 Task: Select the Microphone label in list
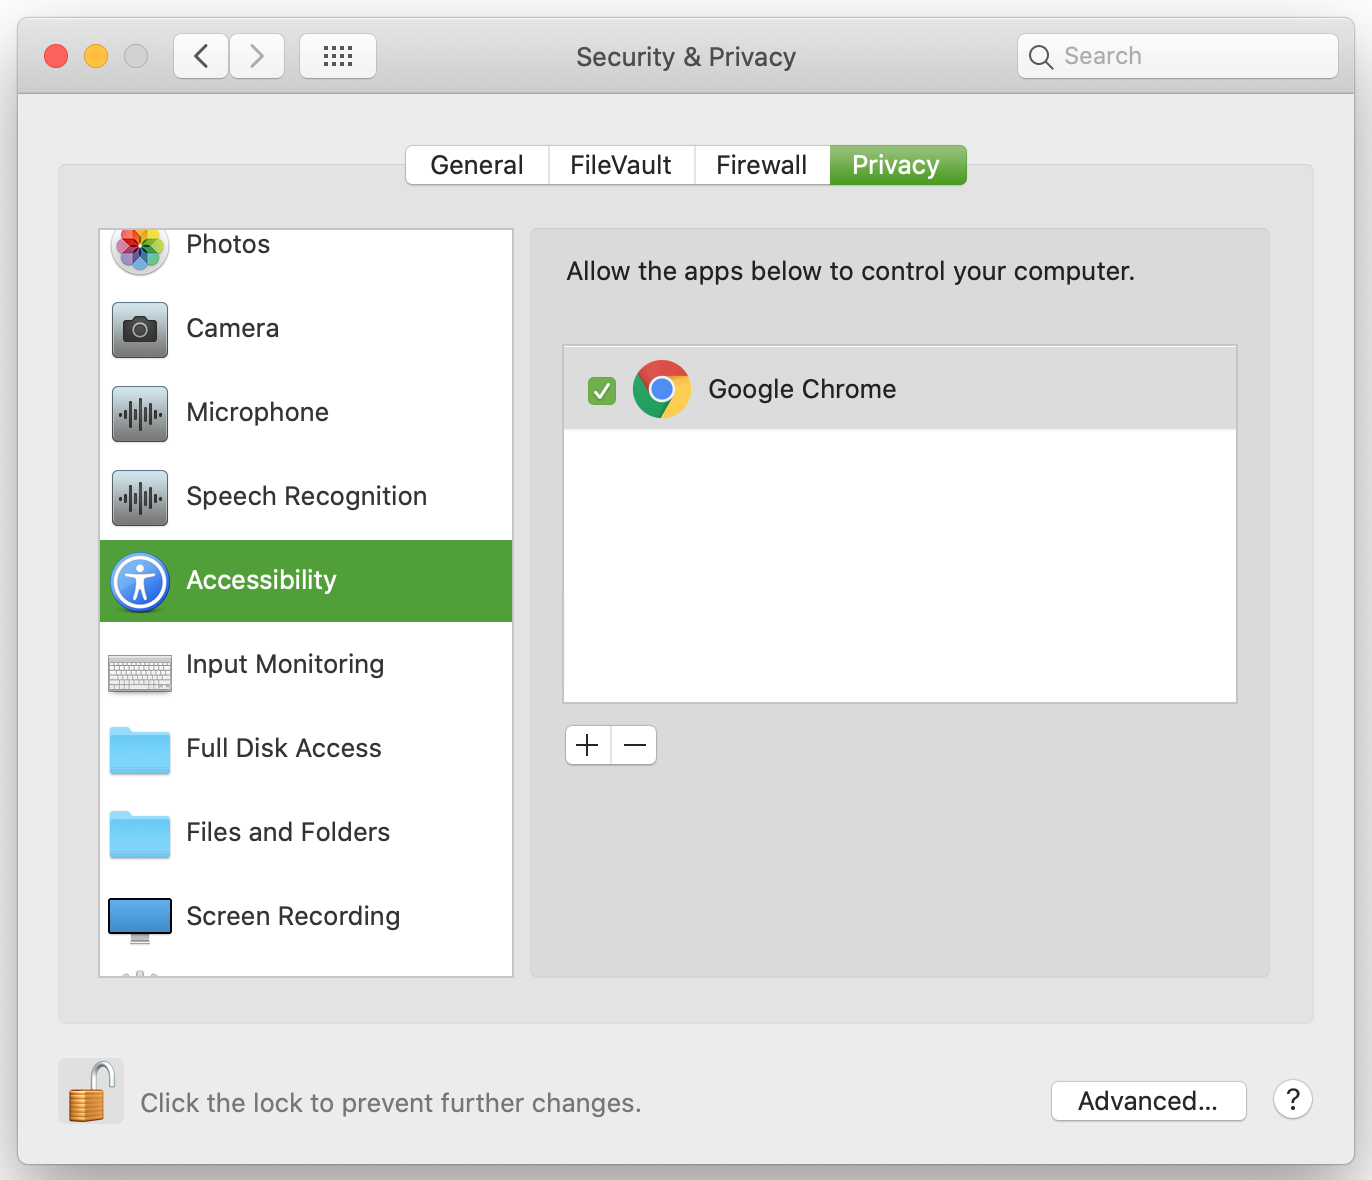258,413
